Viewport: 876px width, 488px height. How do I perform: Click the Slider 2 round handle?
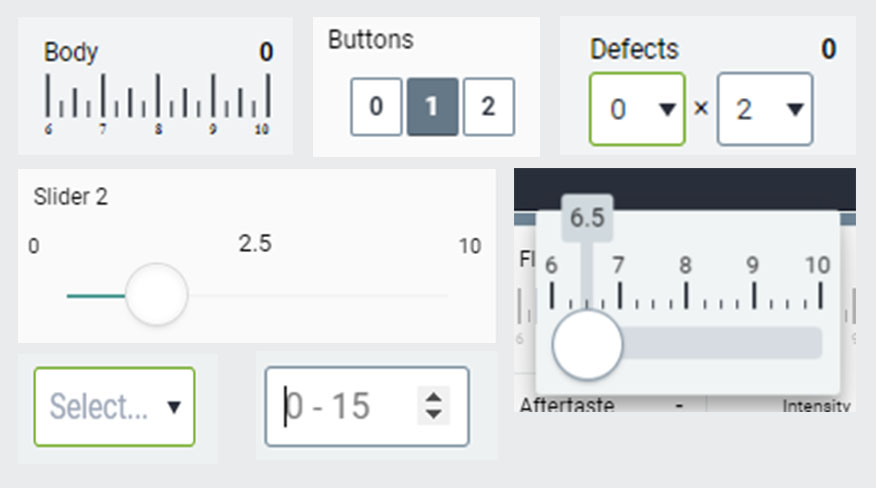156,295
